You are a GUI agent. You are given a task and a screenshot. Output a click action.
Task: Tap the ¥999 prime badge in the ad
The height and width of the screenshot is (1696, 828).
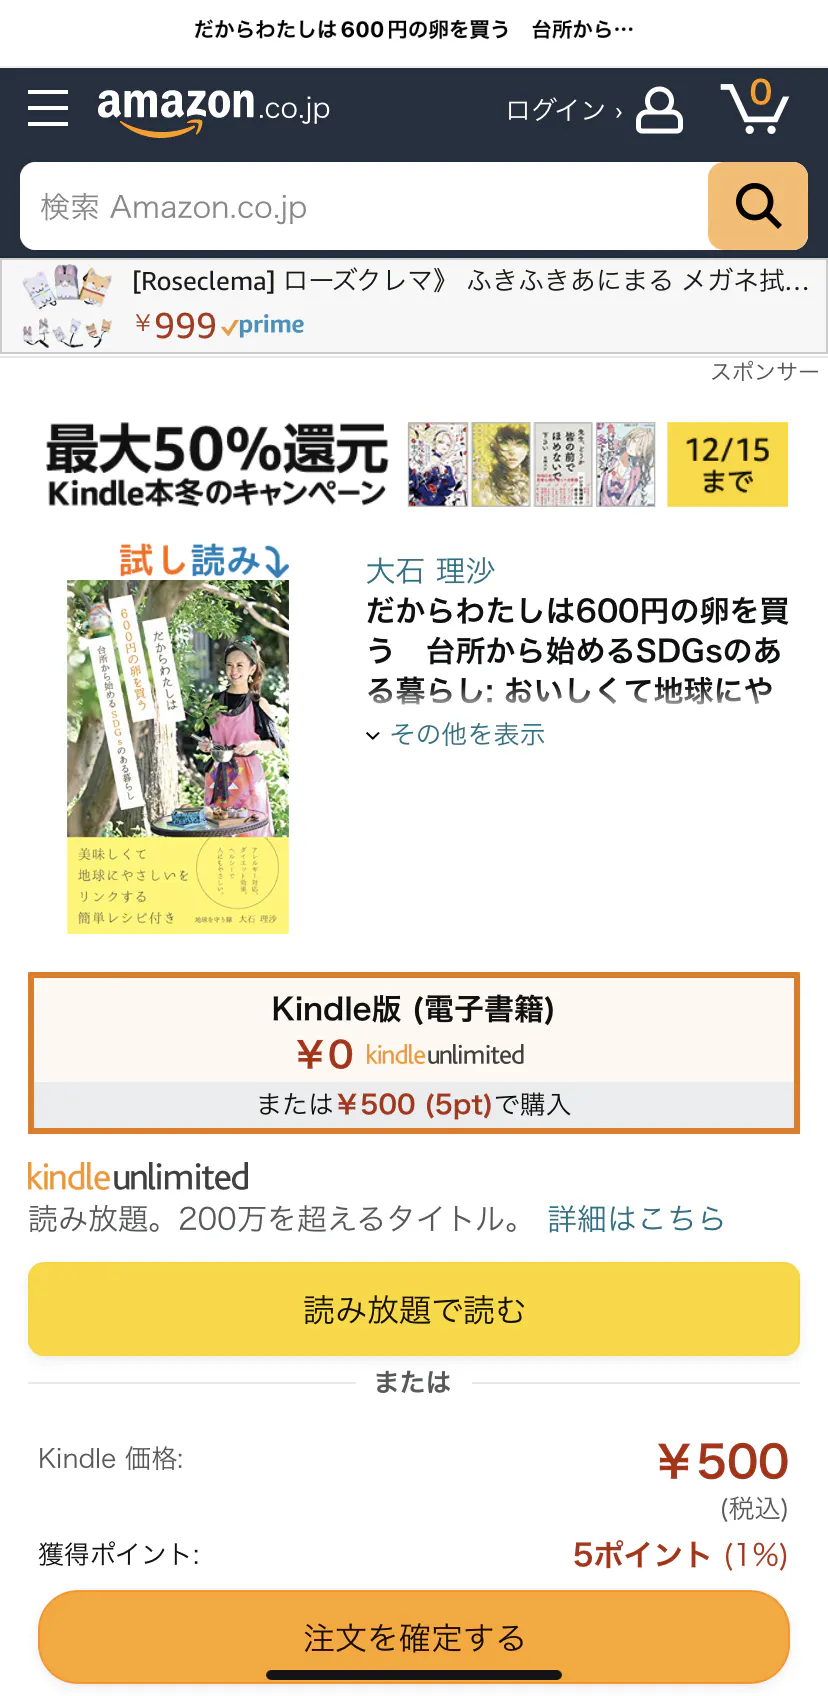coord(220,325)
